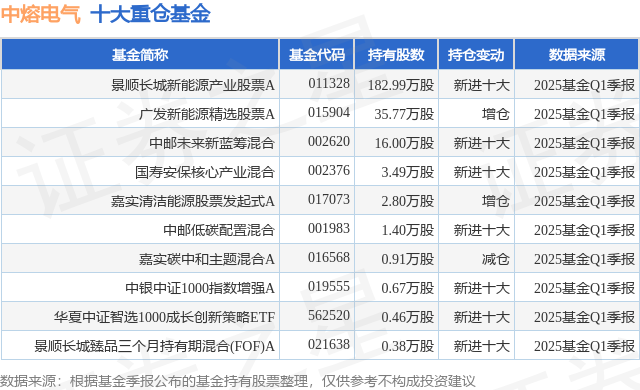Click the 中熔电气 title text
The image size is (640, 390).
pos(41,14)
